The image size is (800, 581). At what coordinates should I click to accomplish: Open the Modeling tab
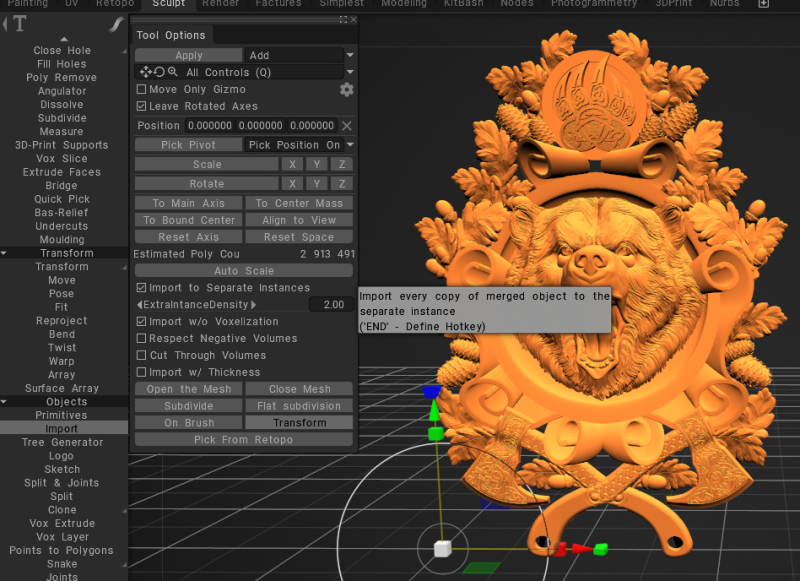(404, 4)
